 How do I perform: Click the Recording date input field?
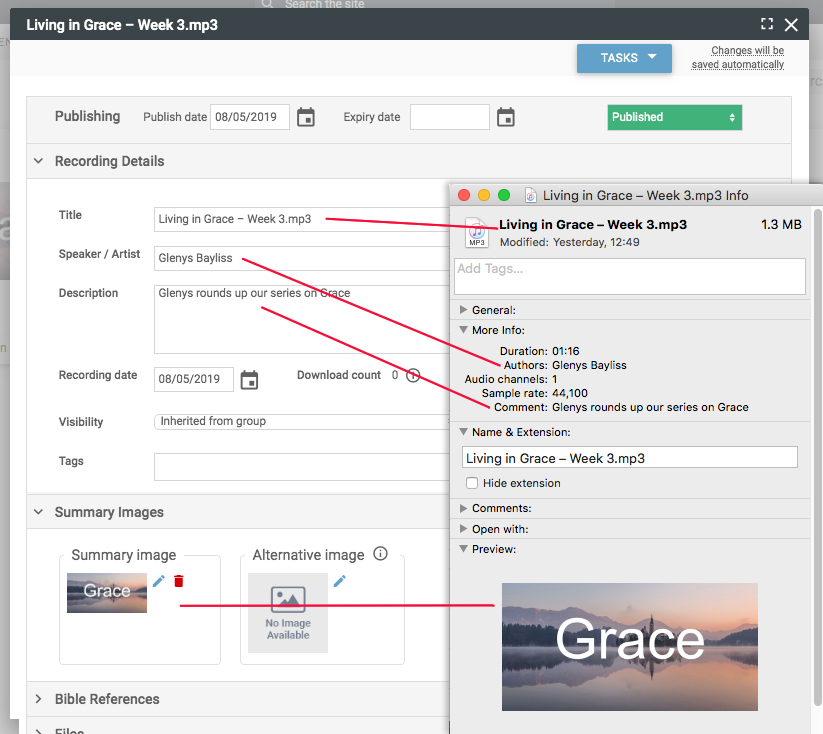point(194,379)
